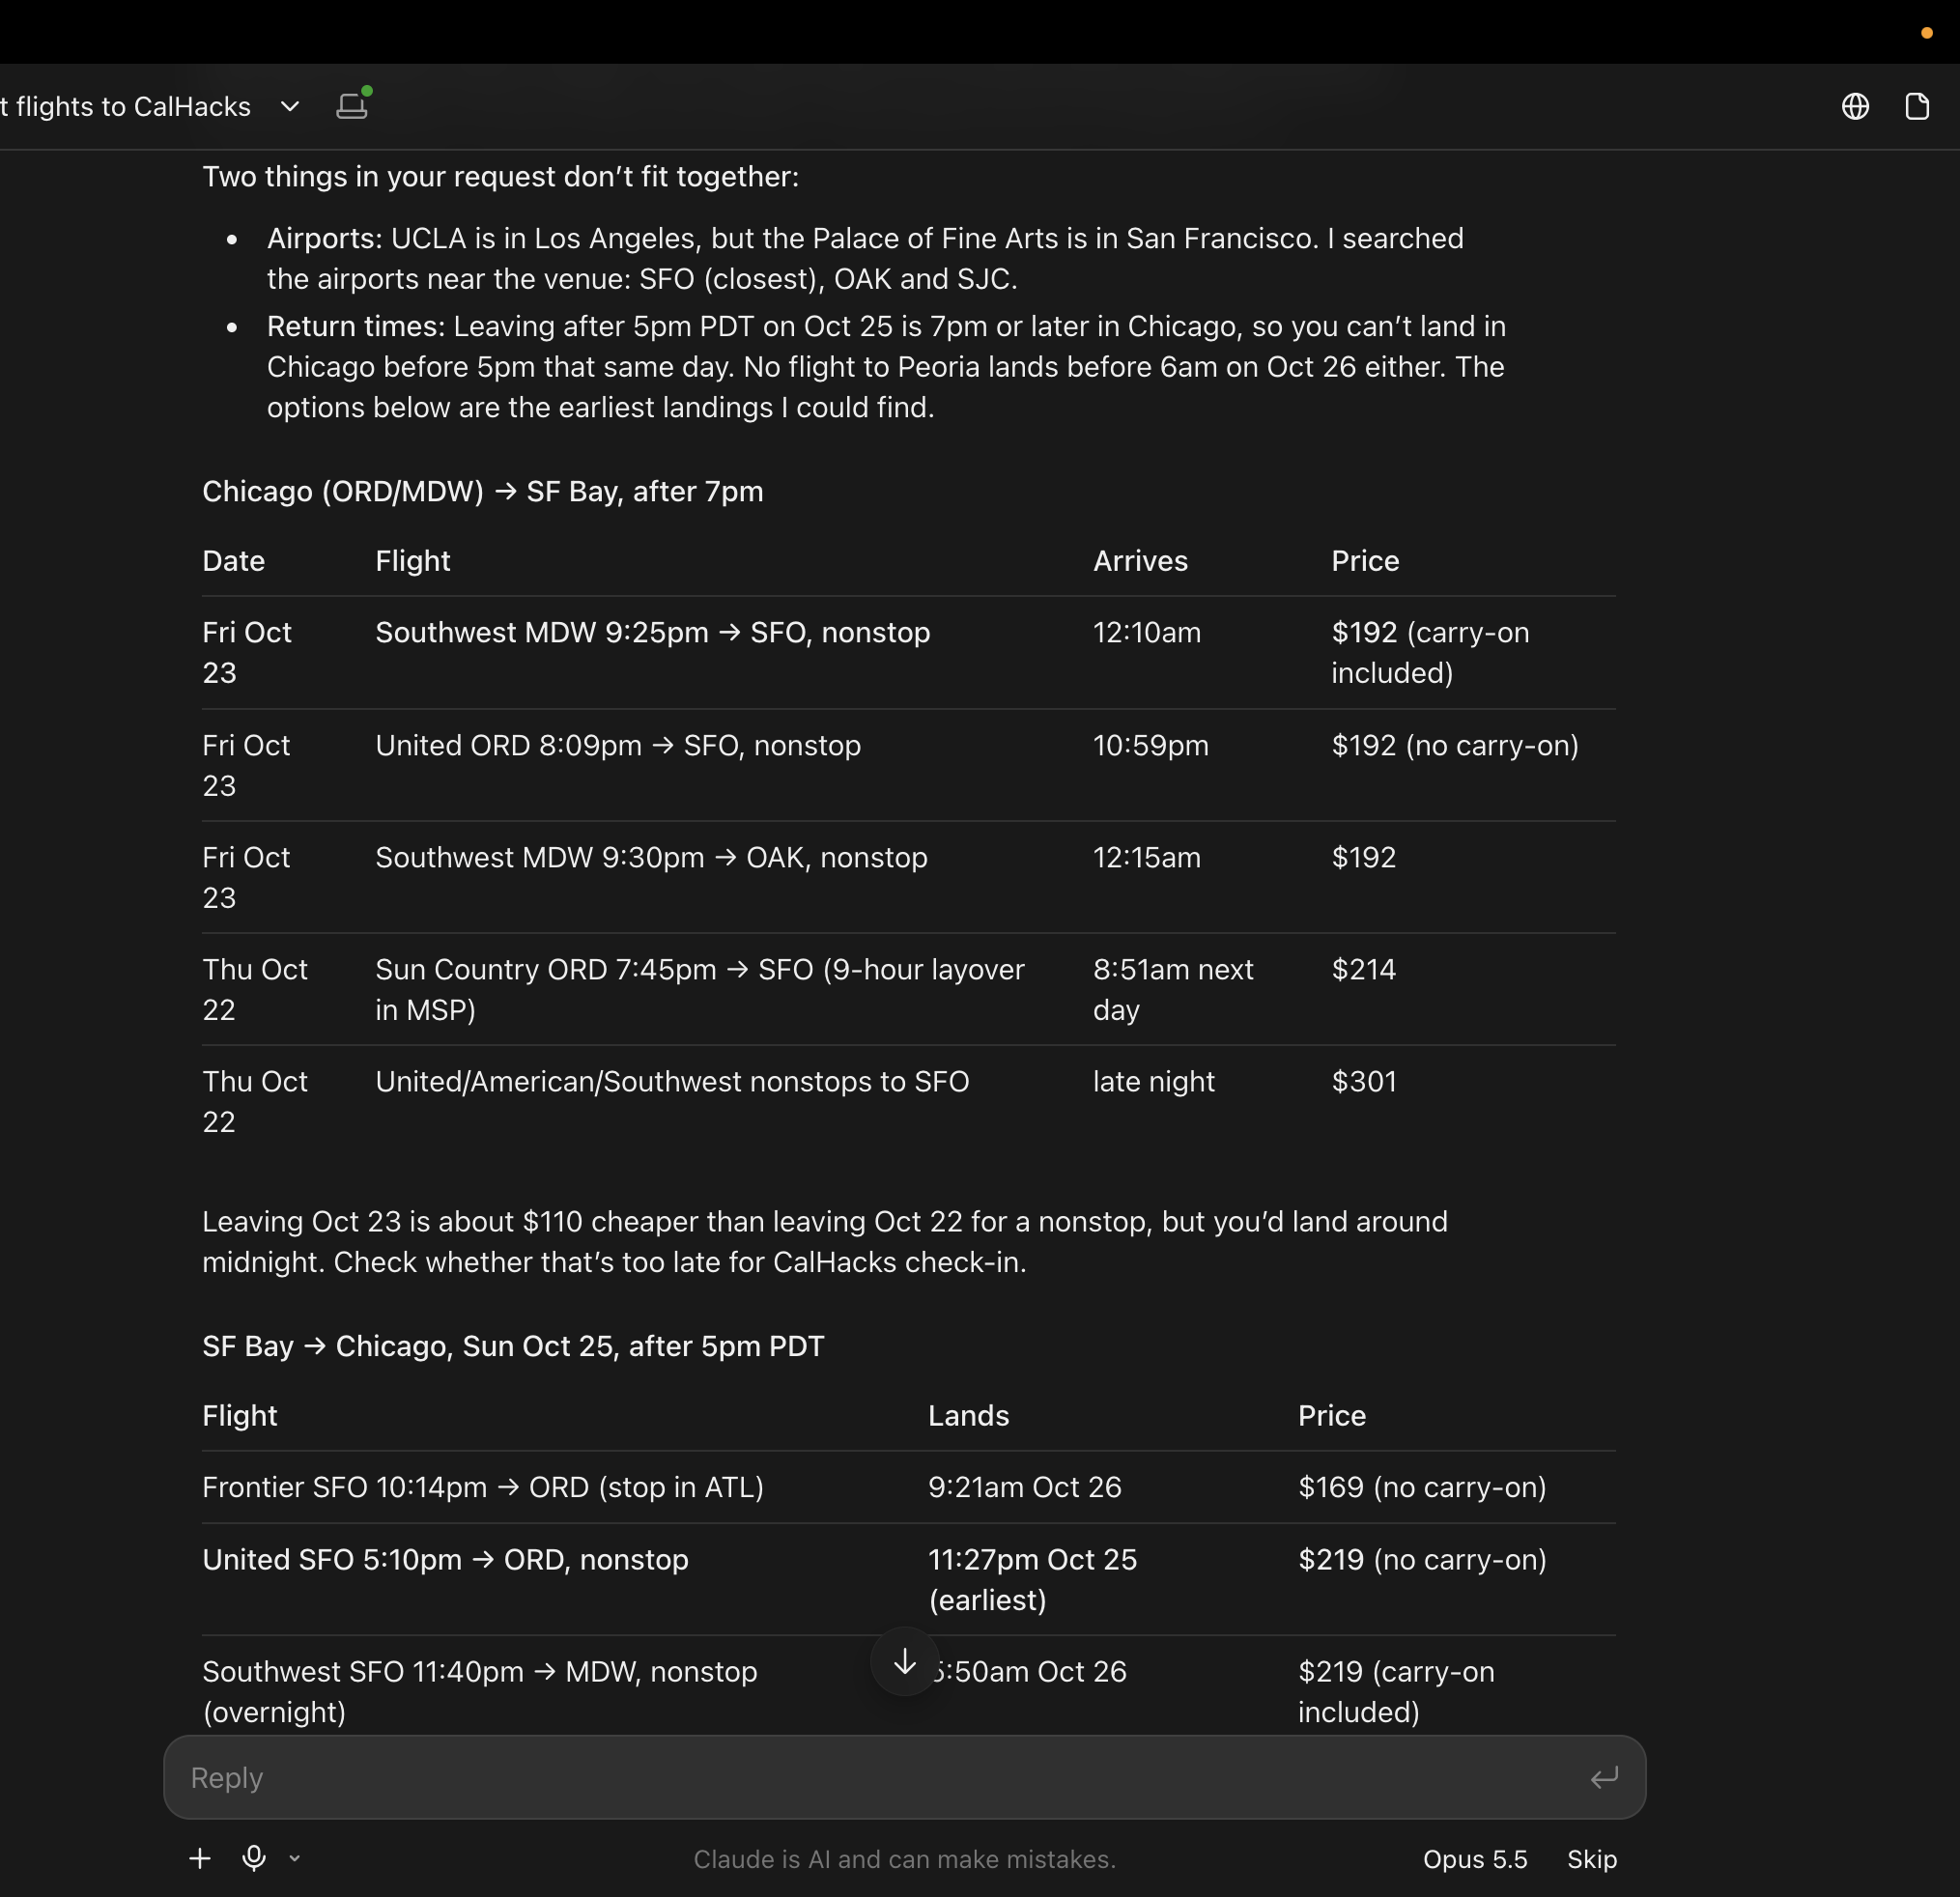Click '$169 (no carry-on)' price cell
The image size is (1960, 1897).
(1422, 1487)
